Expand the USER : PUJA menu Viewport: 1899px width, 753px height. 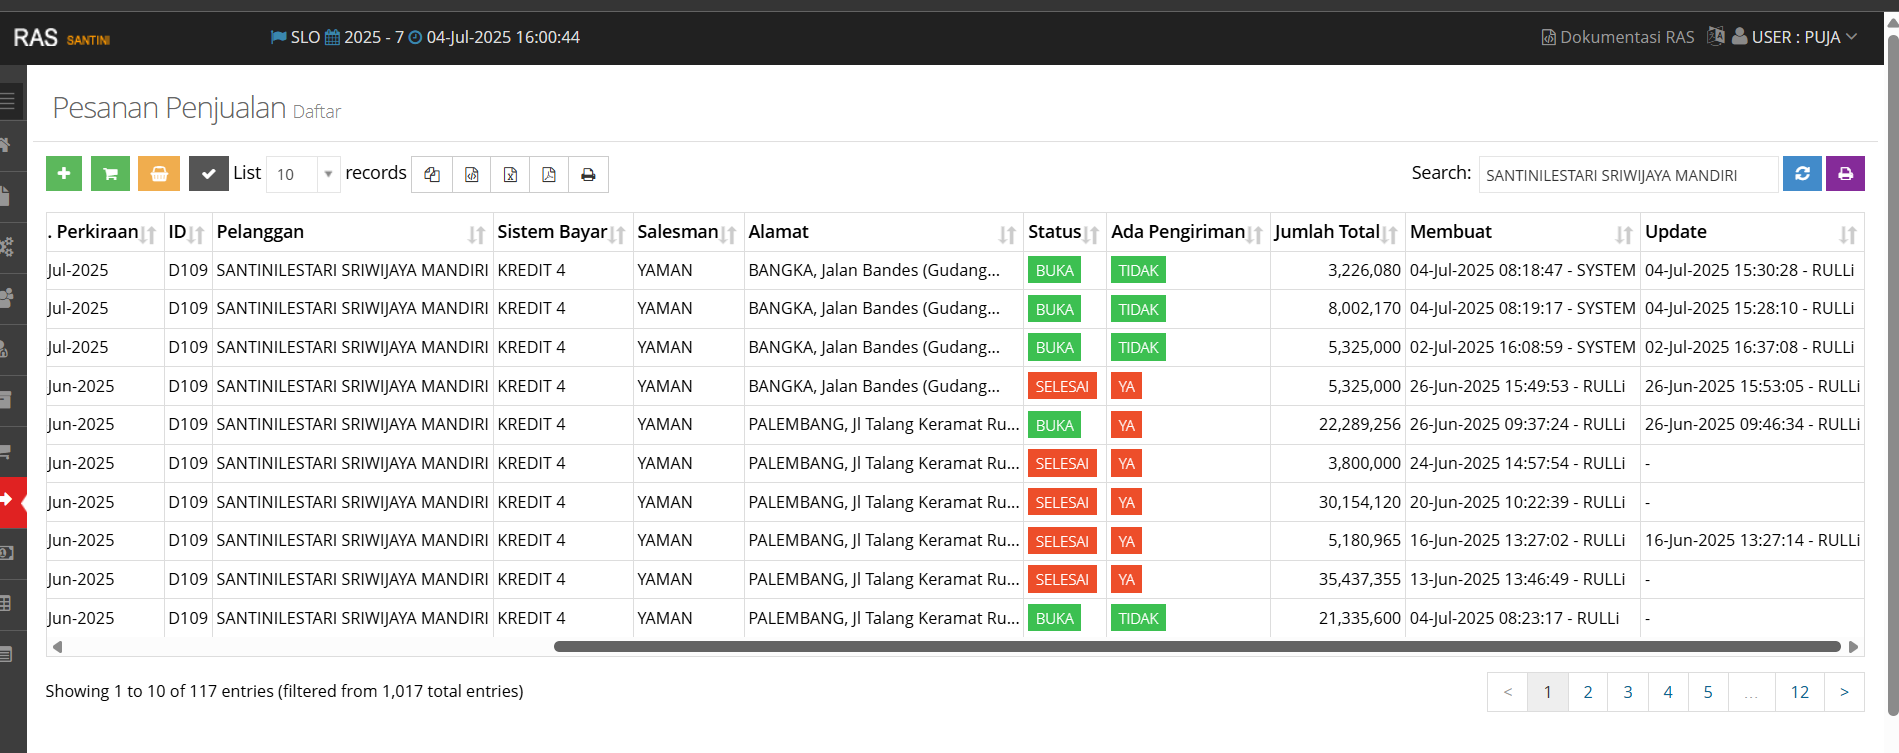click(1796, 37)
